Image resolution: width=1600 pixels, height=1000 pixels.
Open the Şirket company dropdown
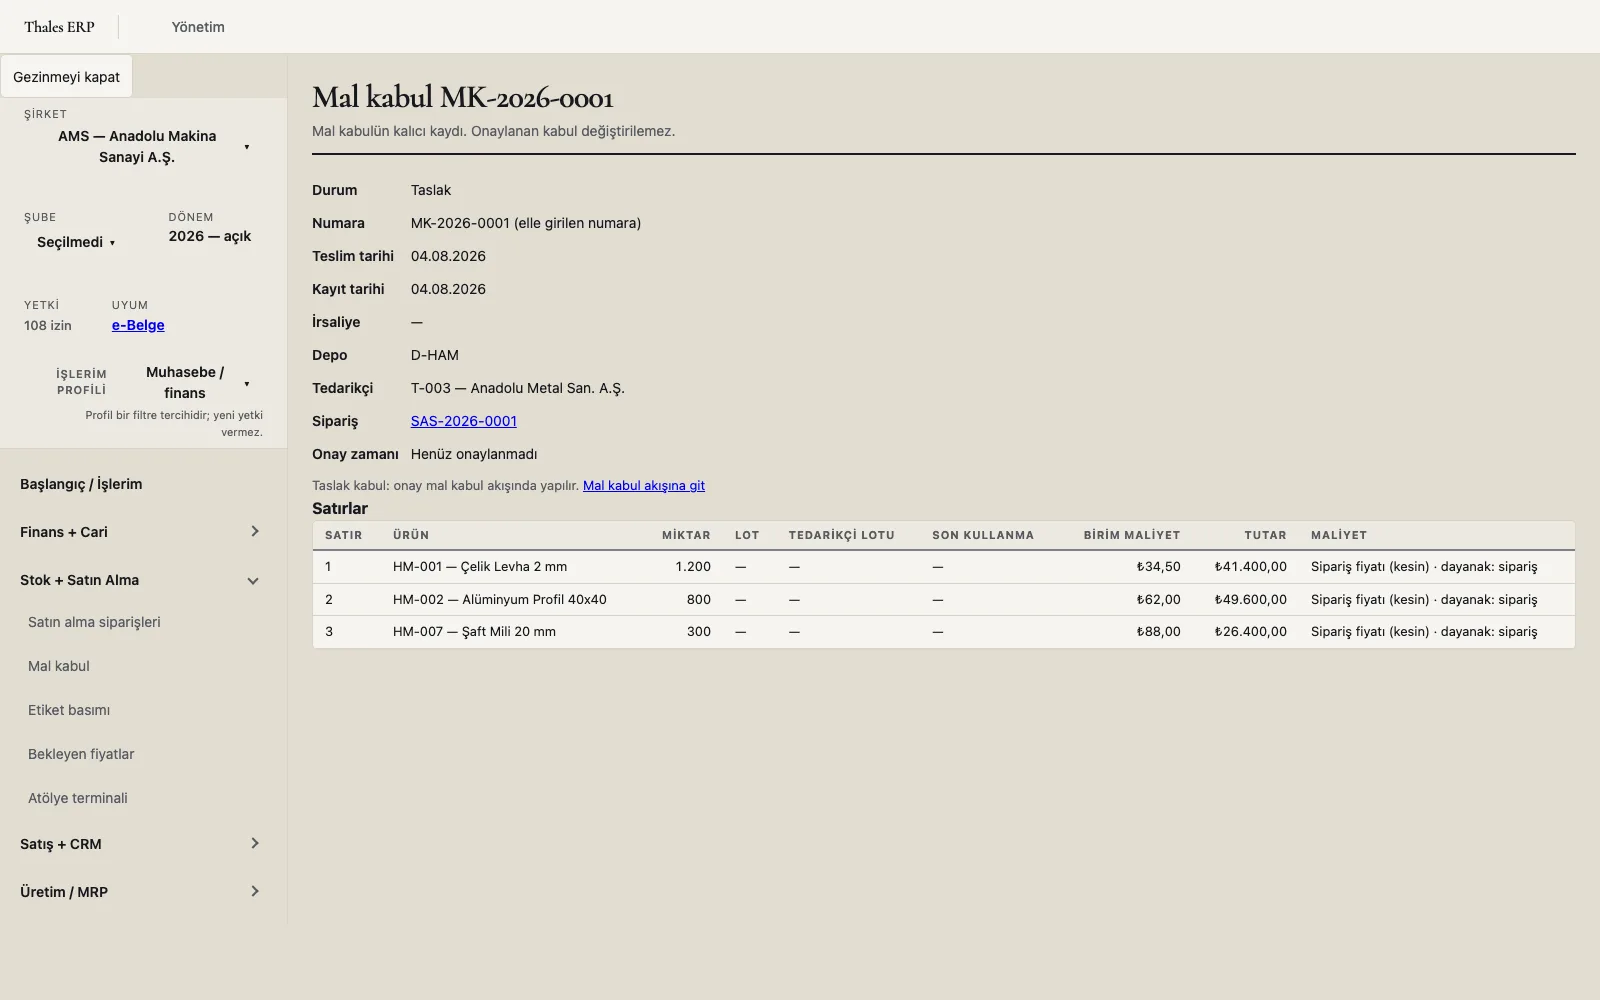[x=143, y=147]
